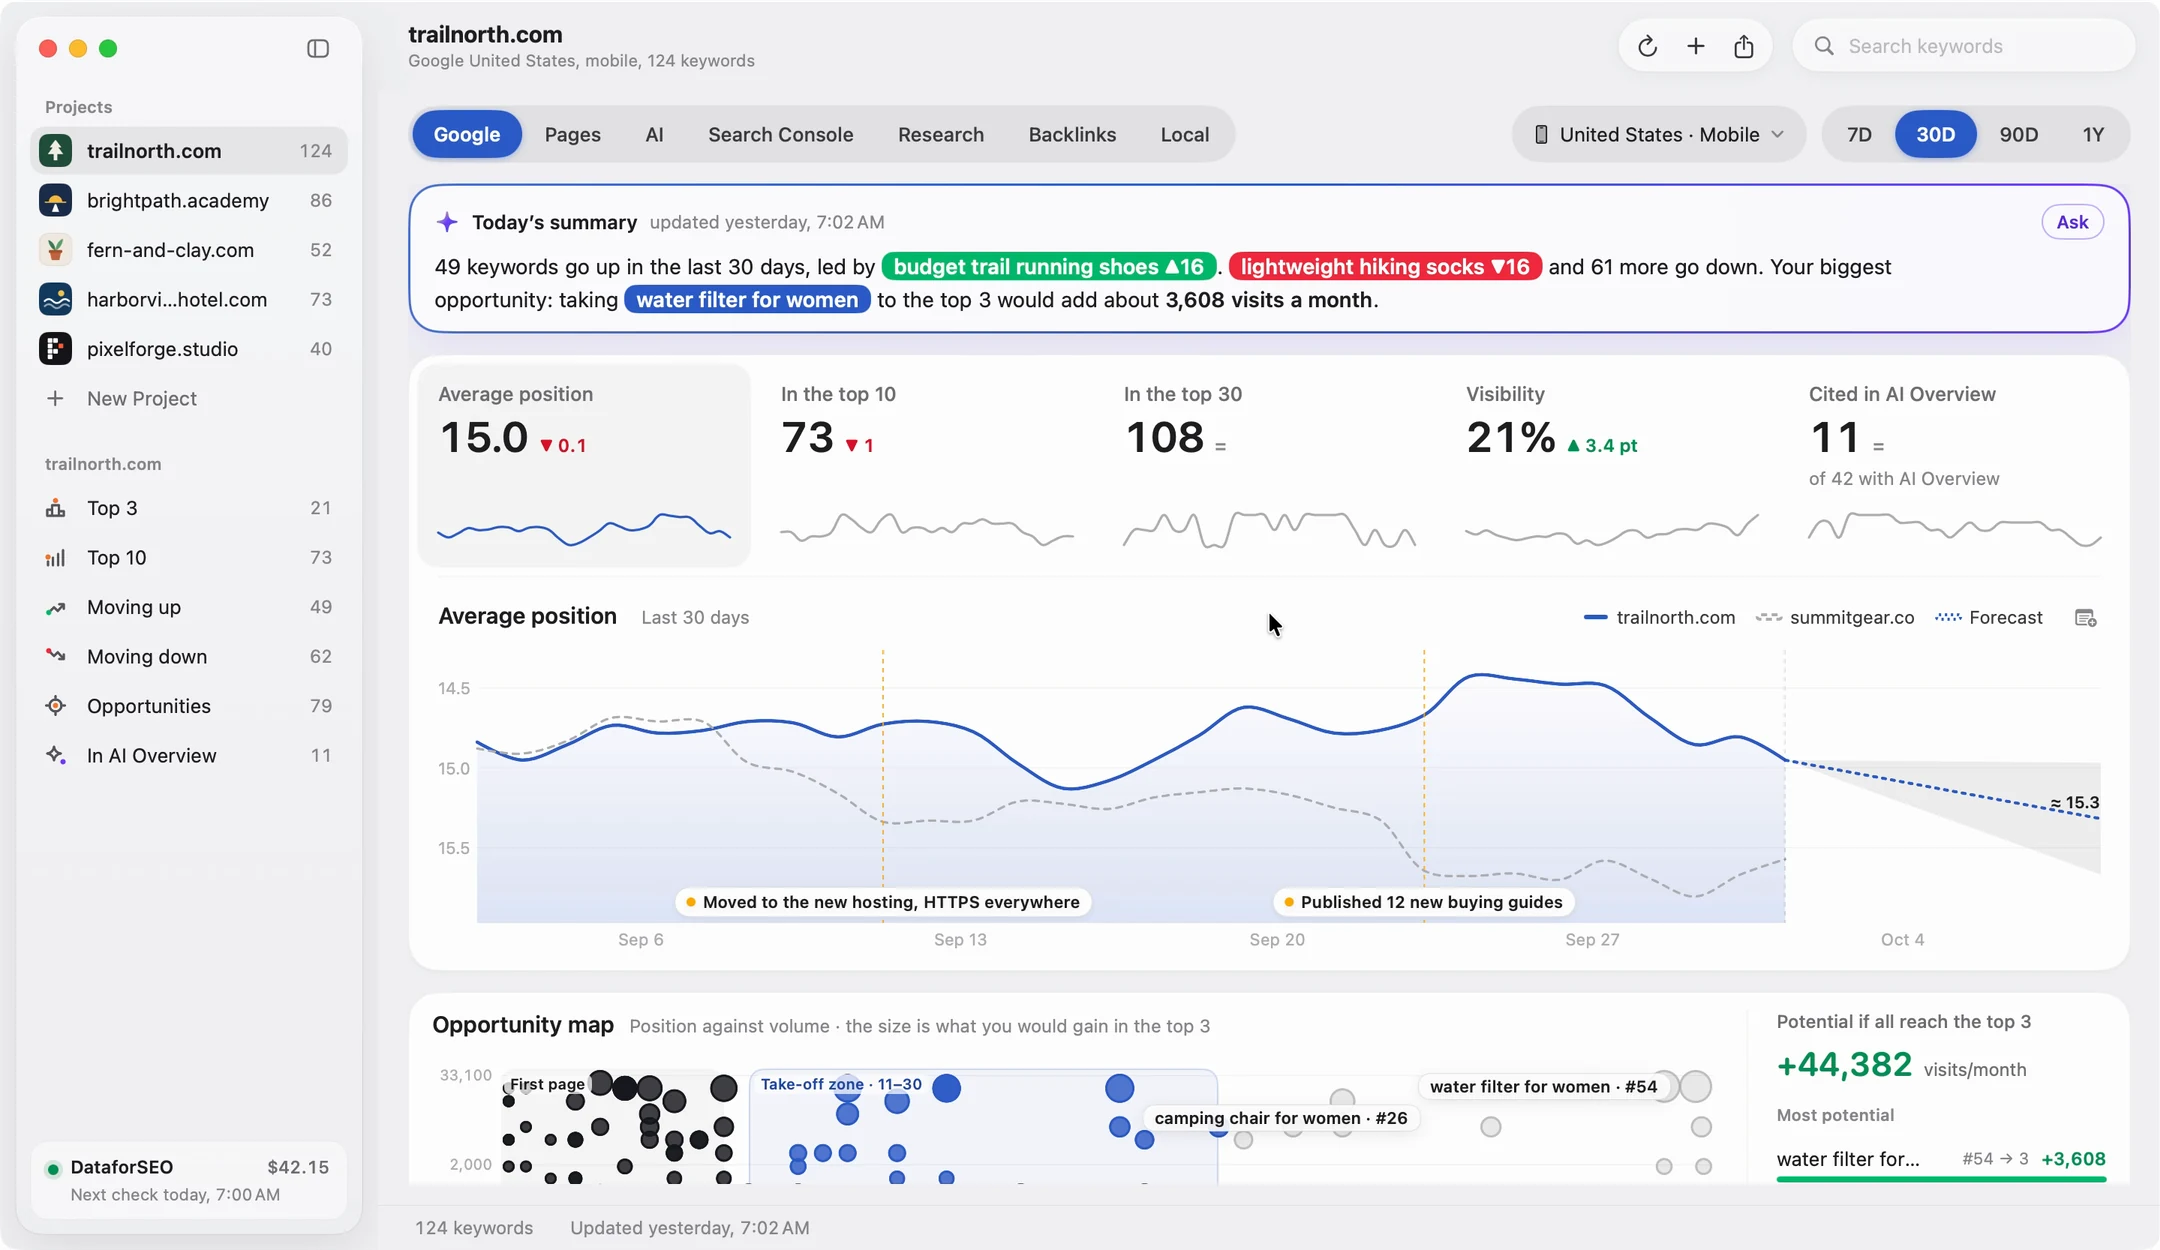Click the budget trail running shoes tag
The width and height of the screenshot is (2160, 1250).
pyautogui.click(x=1048, y=267)
